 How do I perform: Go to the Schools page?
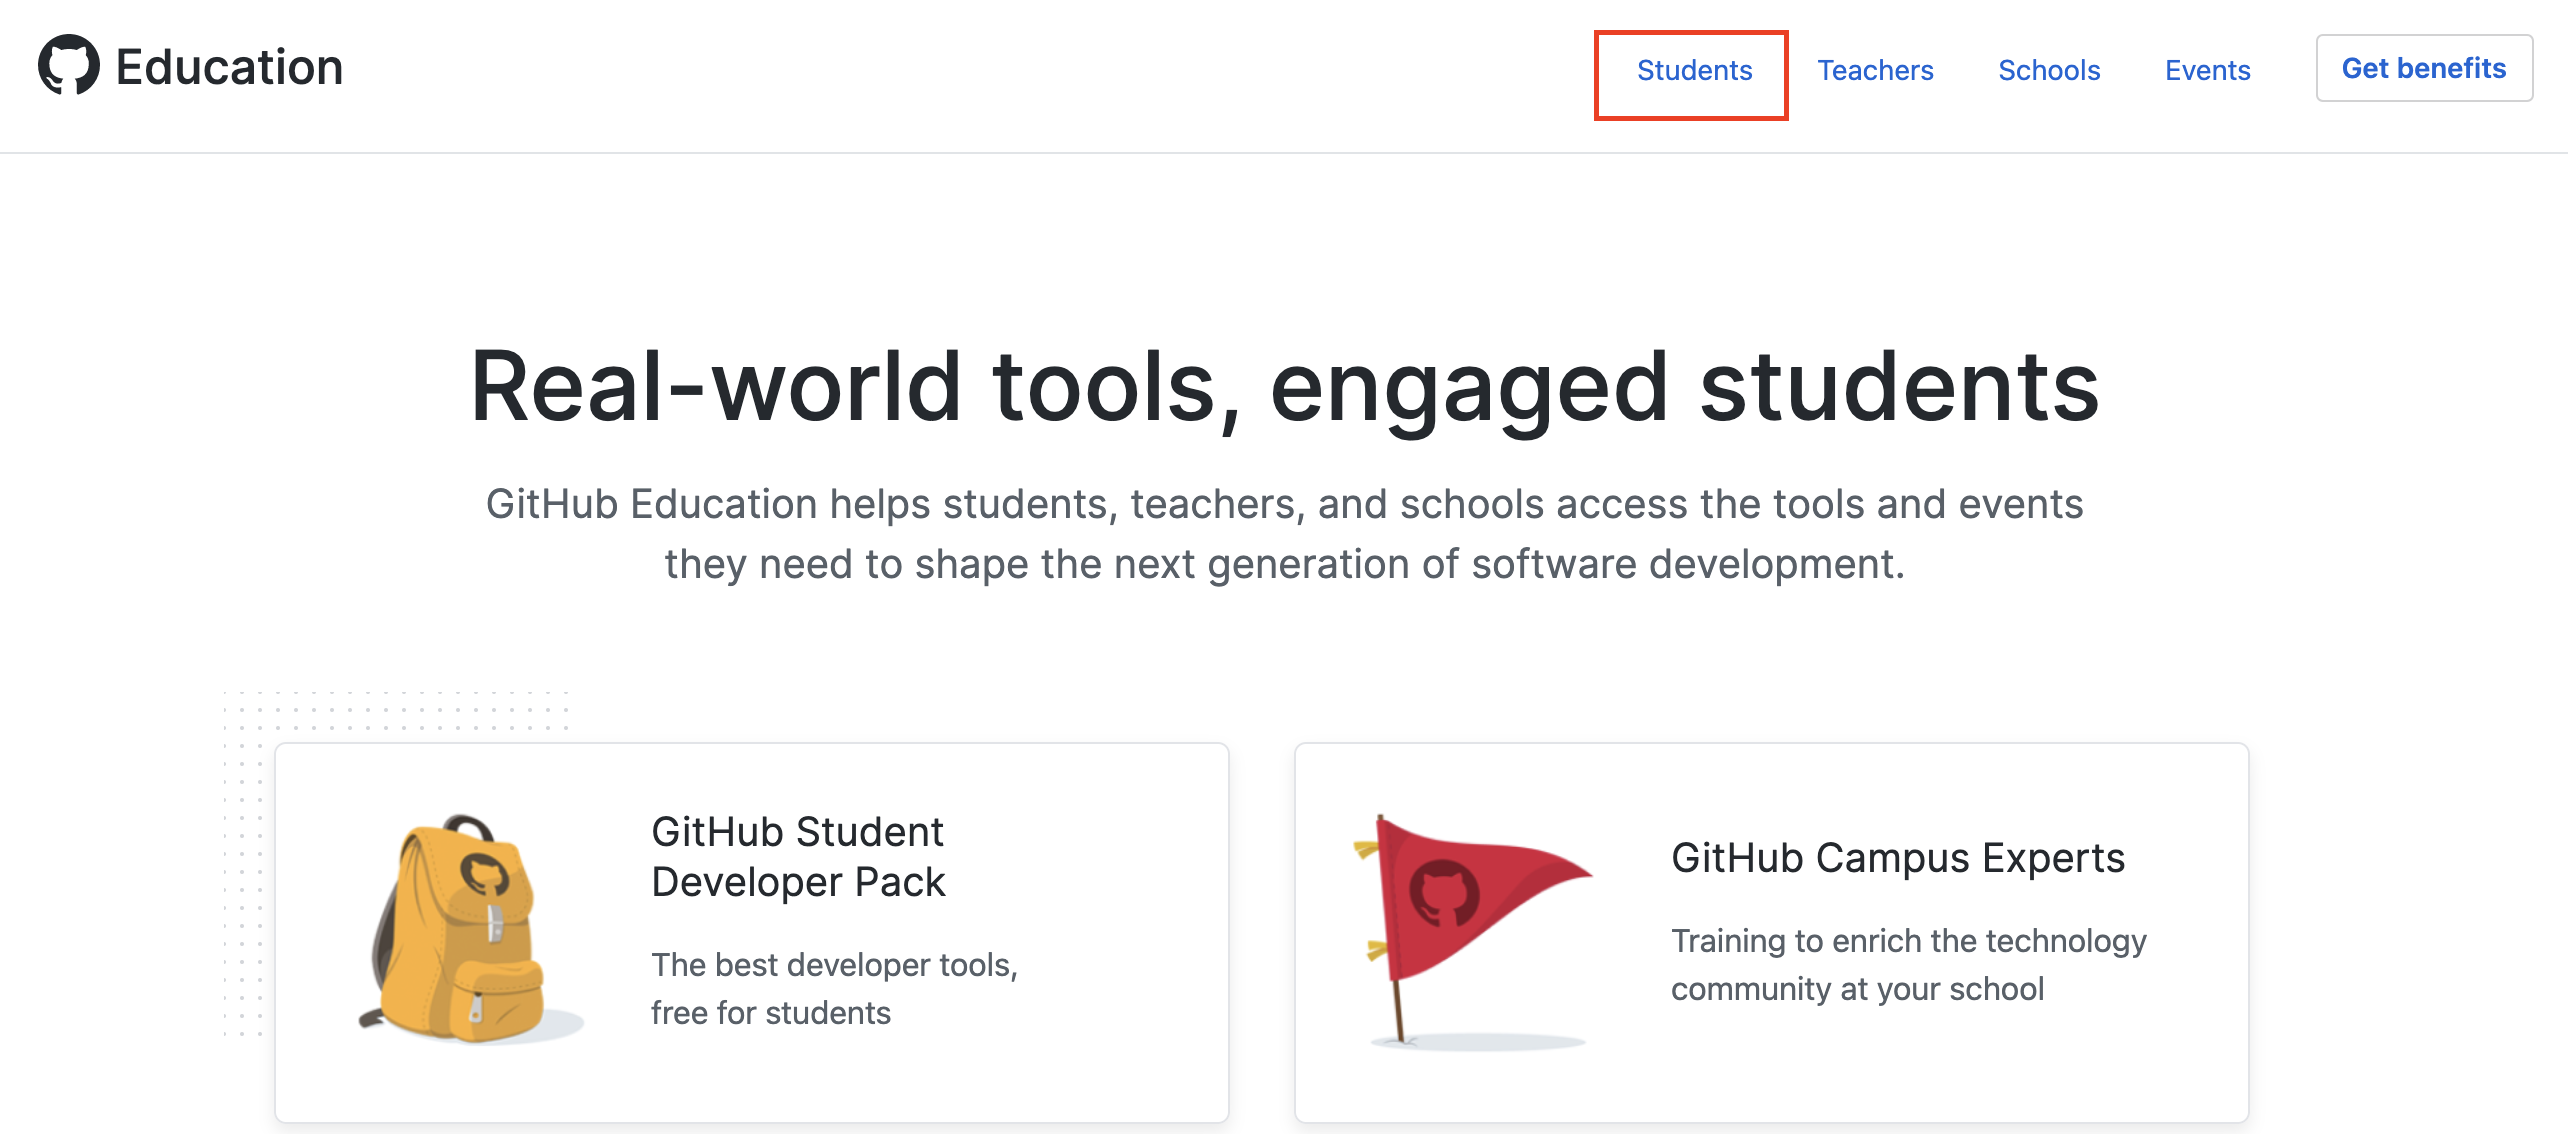tap(2048, 71)
